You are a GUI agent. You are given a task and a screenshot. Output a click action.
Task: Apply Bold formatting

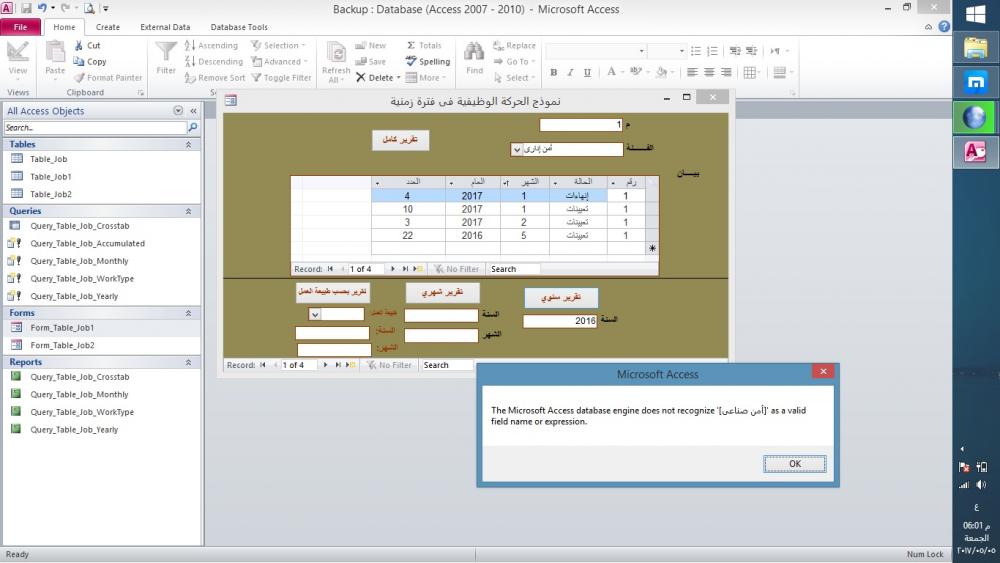tap(554, 72)
